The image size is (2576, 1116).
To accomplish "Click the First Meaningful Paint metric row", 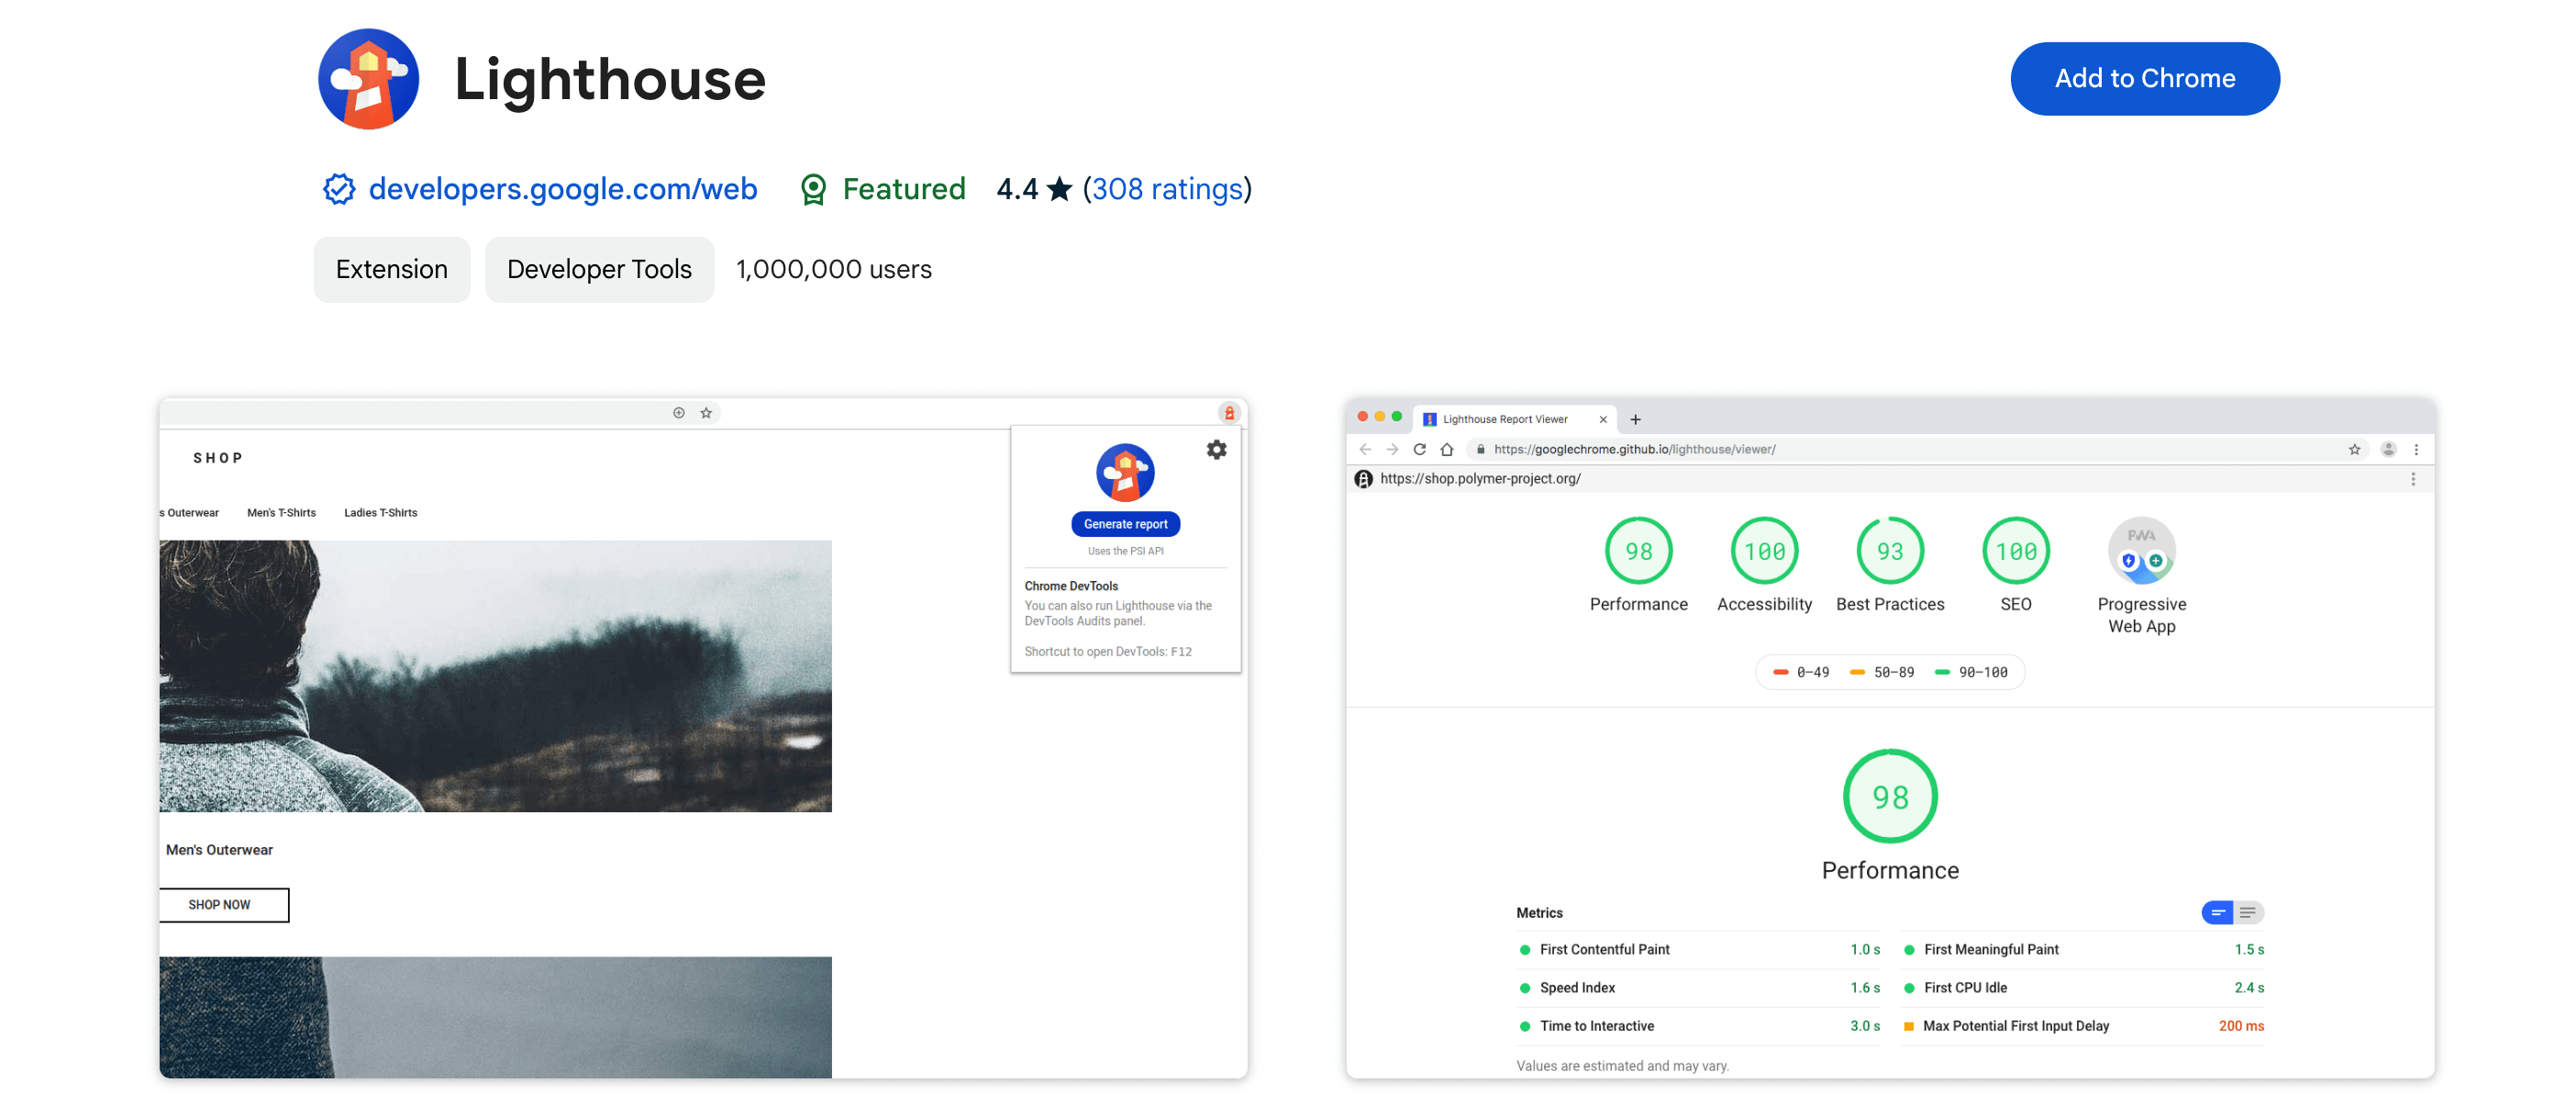I will pos(2083,949).
